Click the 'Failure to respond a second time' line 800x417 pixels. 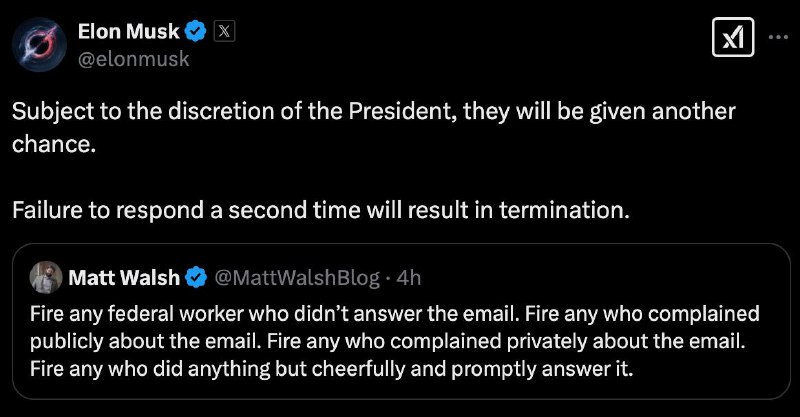click(x=321, y=210)
